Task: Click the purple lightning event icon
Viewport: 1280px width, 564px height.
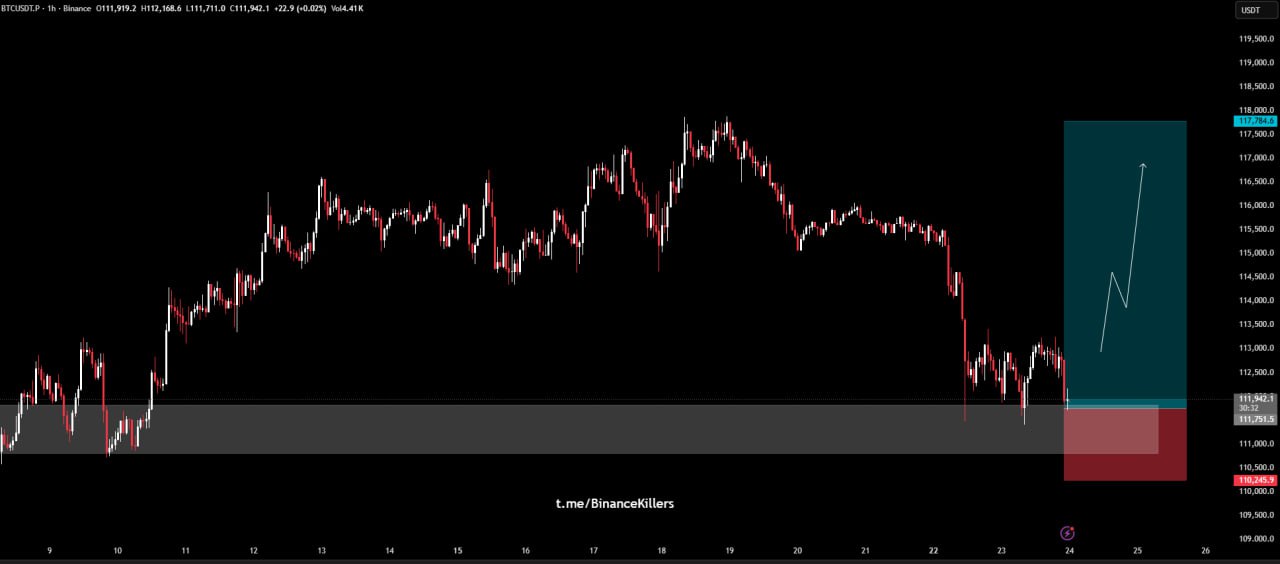Action: pos(1067,533)
